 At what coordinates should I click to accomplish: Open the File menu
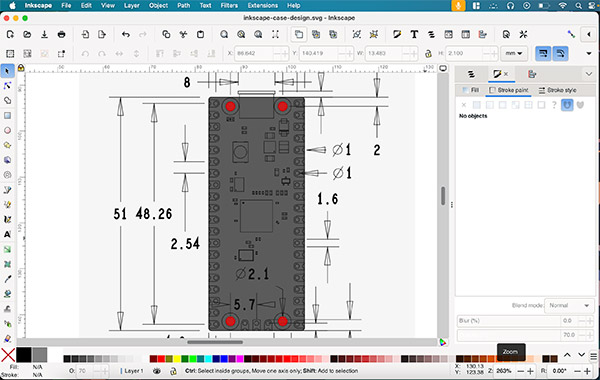66,5
